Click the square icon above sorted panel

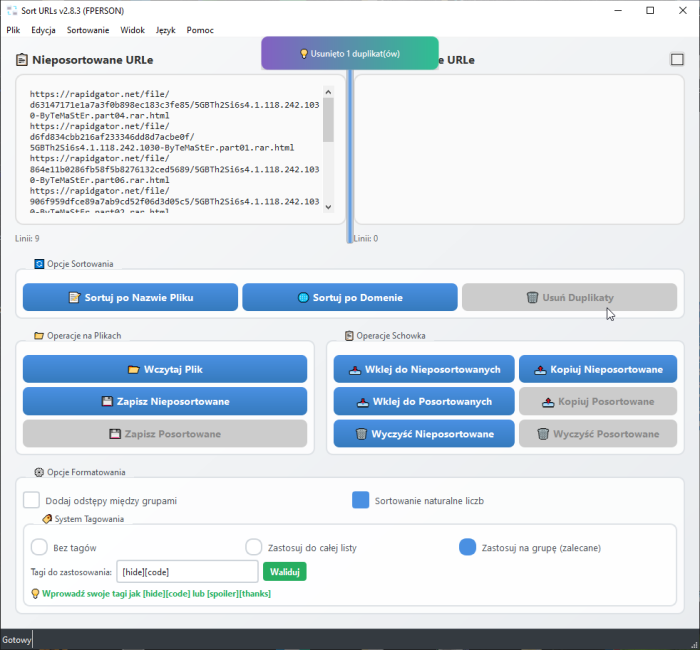677,60
